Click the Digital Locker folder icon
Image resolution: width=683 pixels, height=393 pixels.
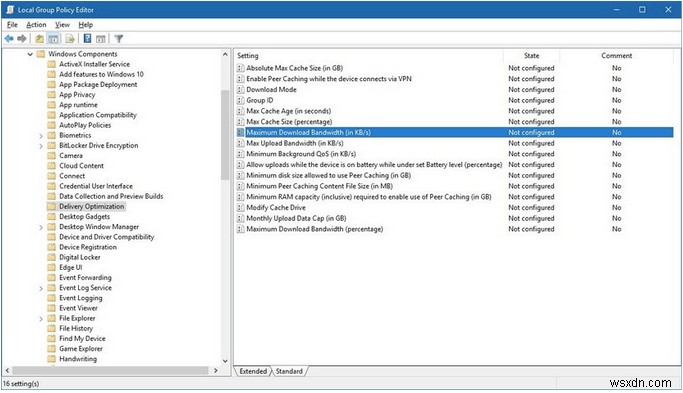[51, 257]
